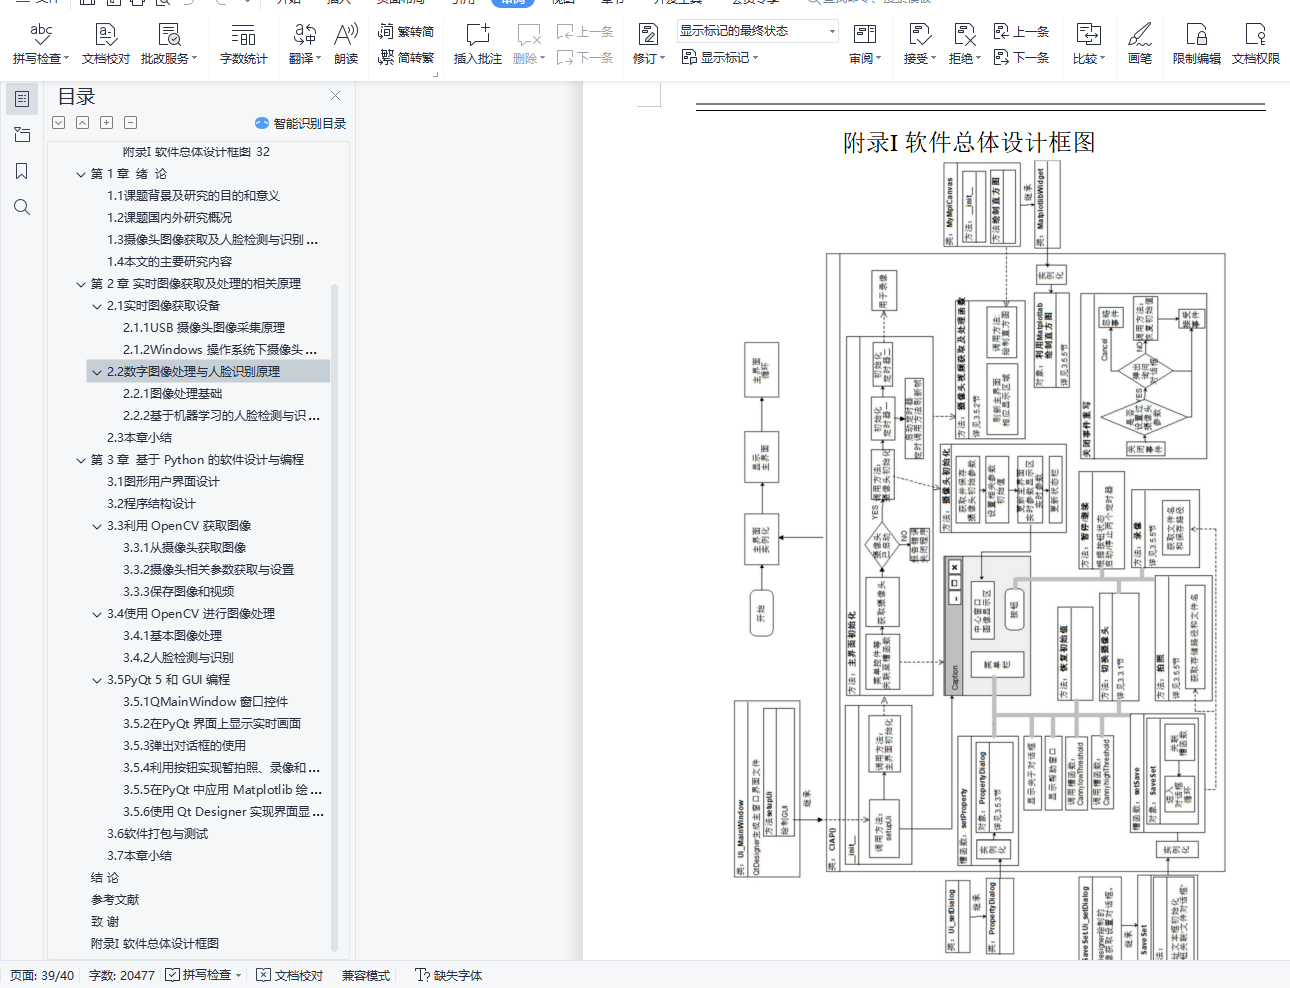Open 限制编辑 restrict editing
The height and width of the screenshot is (988, 1290).
point(1197,45)
